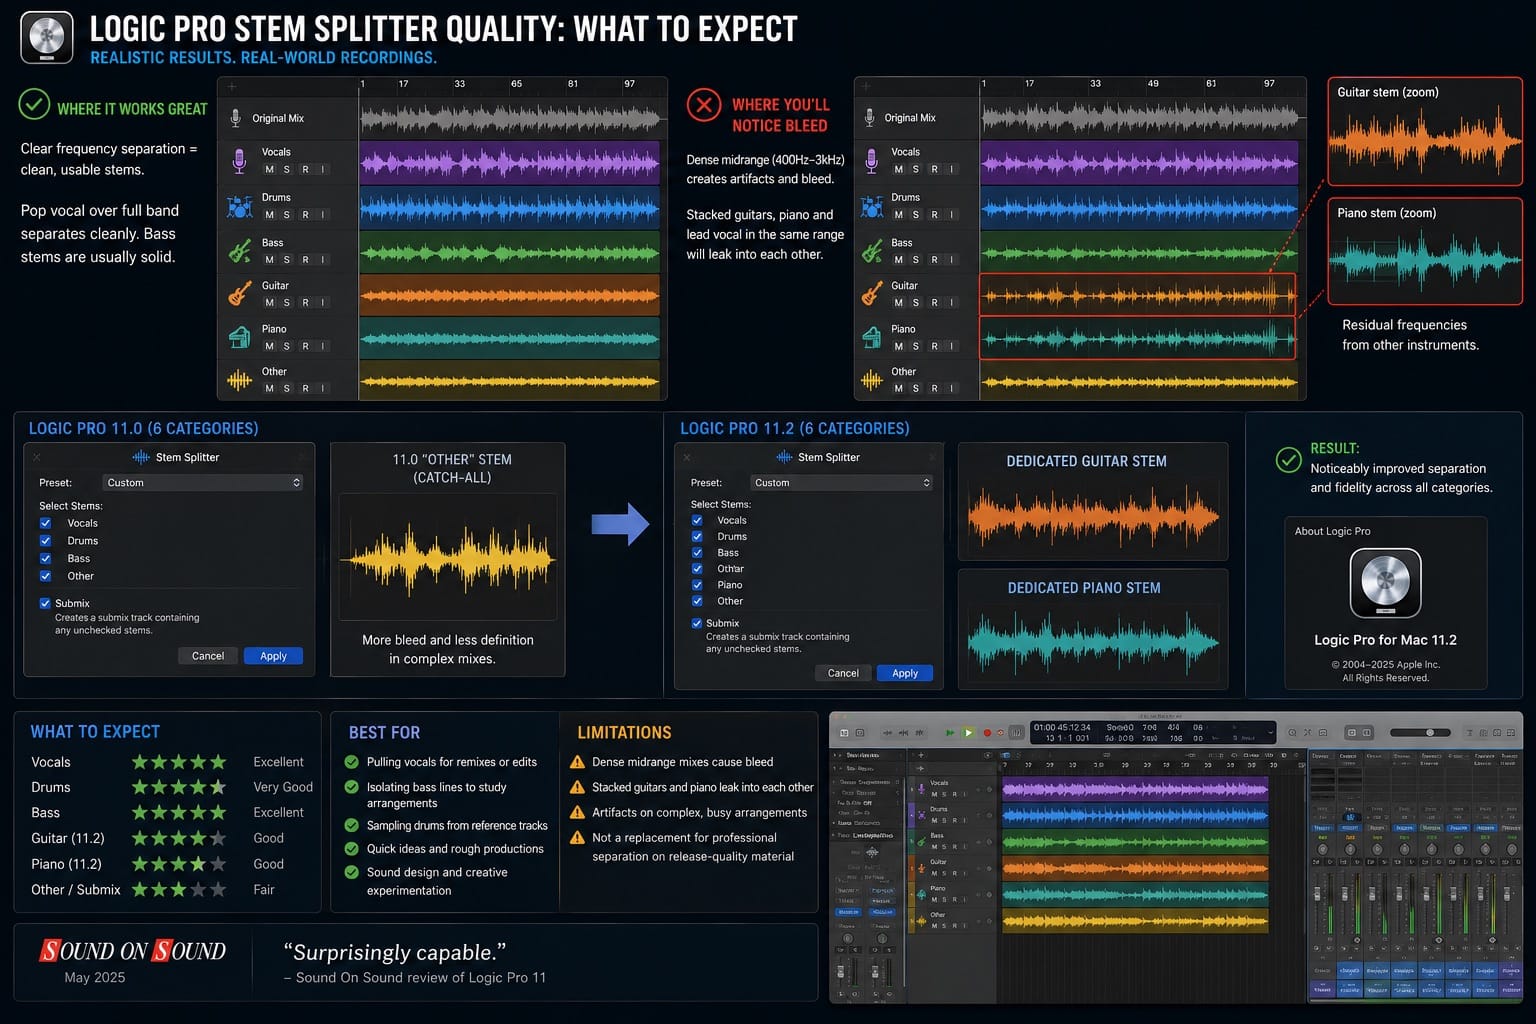
Task: Click the Guitar stem (zoom) thumbnail
Action: tap(1425, 131)
